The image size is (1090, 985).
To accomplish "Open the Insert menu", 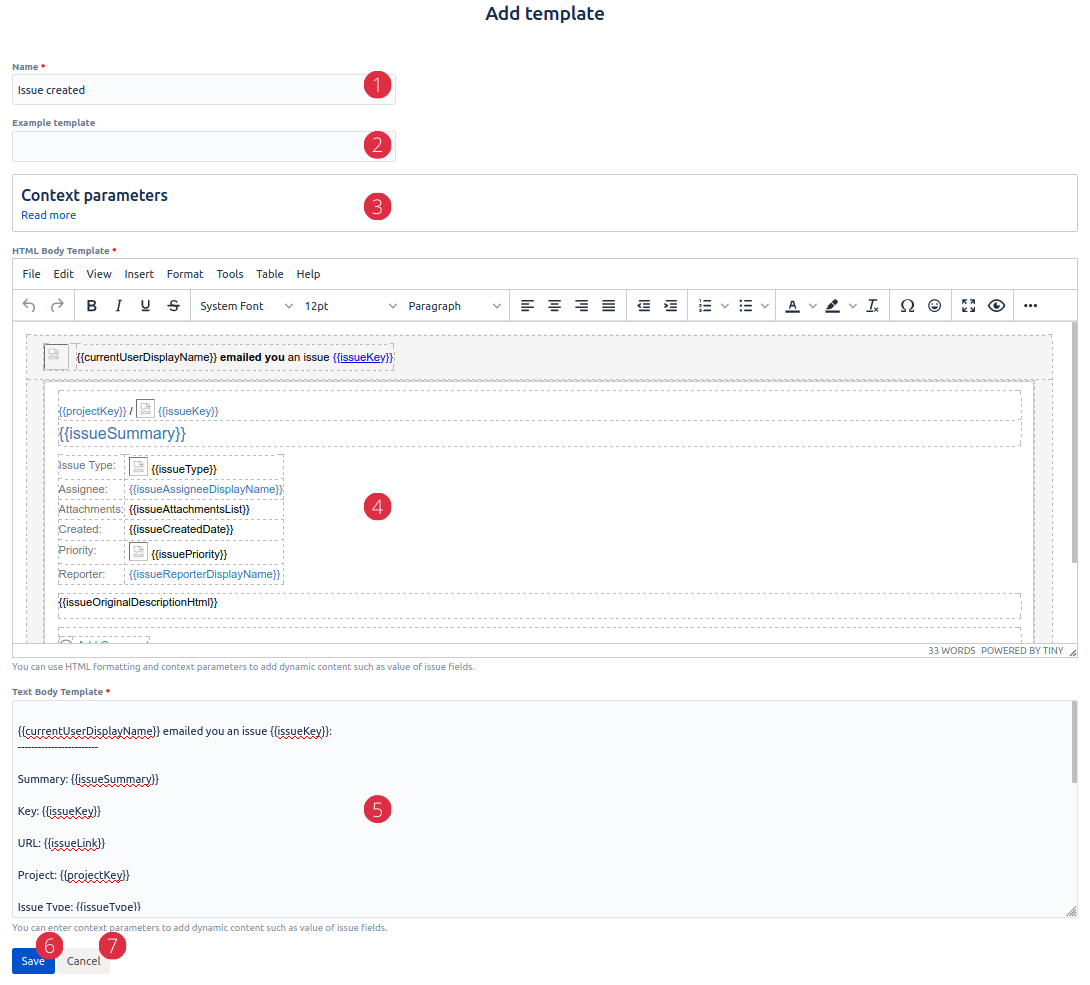I will coord(139,274).
